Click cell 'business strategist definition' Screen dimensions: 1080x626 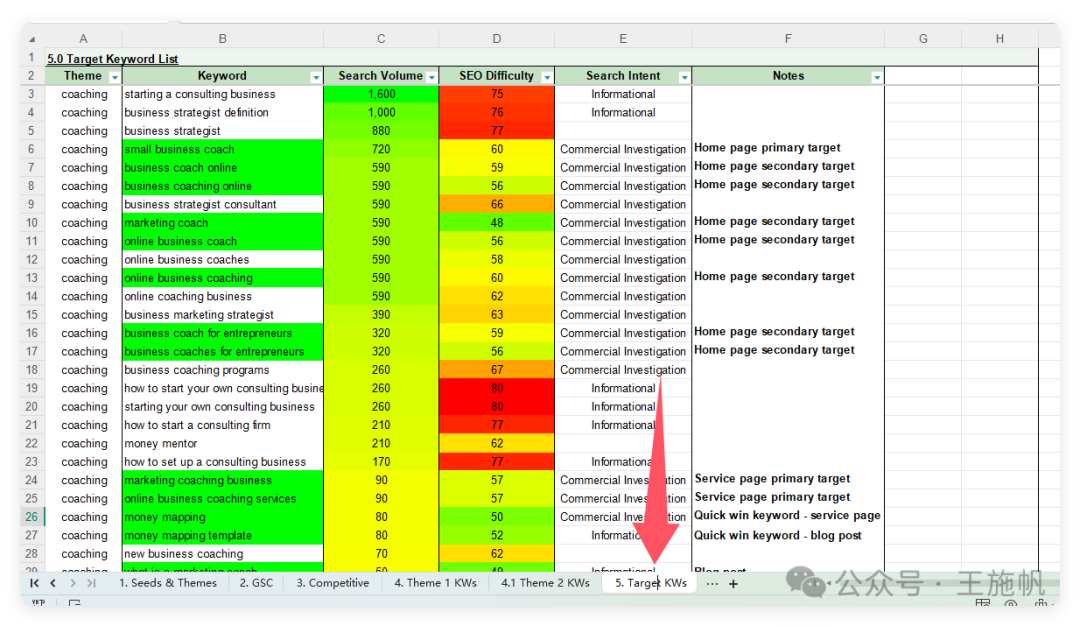[x=222, y=112]
